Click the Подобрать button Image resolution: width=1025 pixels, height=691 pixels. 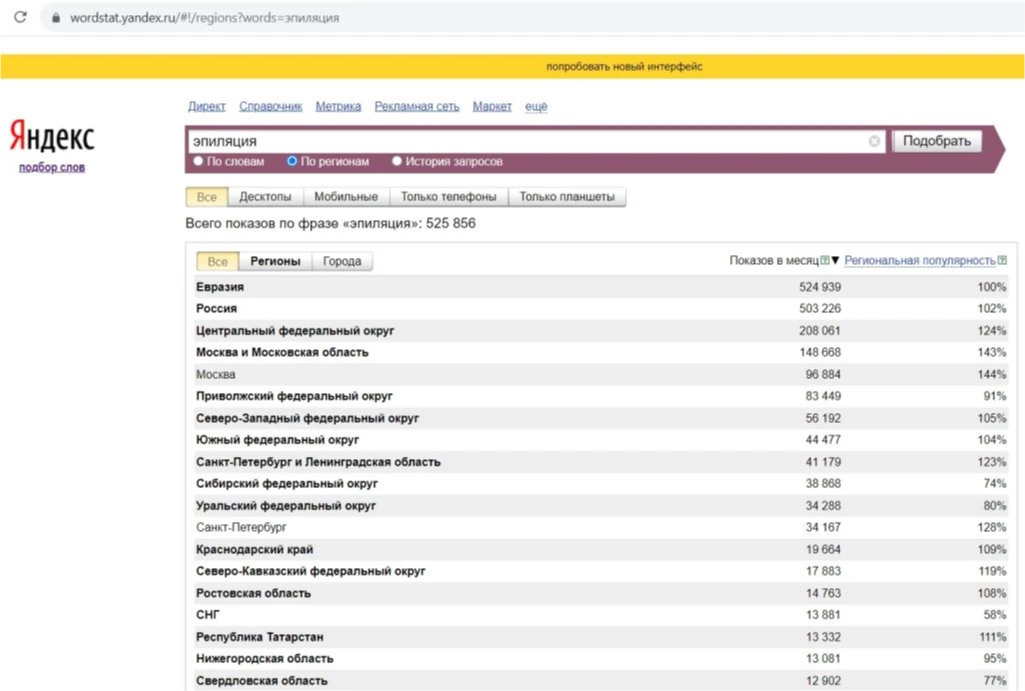pyautogui.click(x=937, y=141)
